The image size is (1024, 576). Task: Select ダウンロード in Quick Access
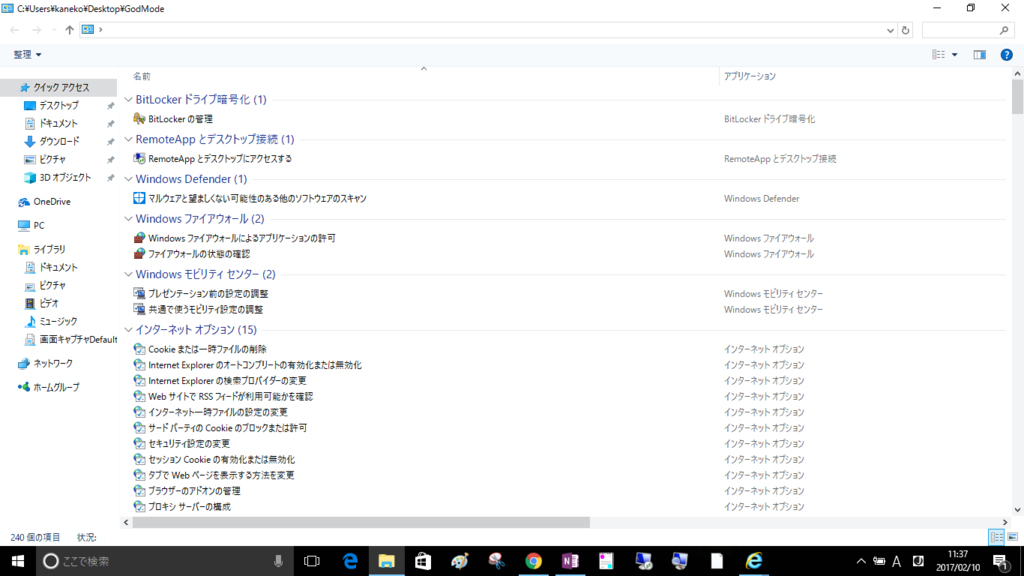tap(59, 141)
